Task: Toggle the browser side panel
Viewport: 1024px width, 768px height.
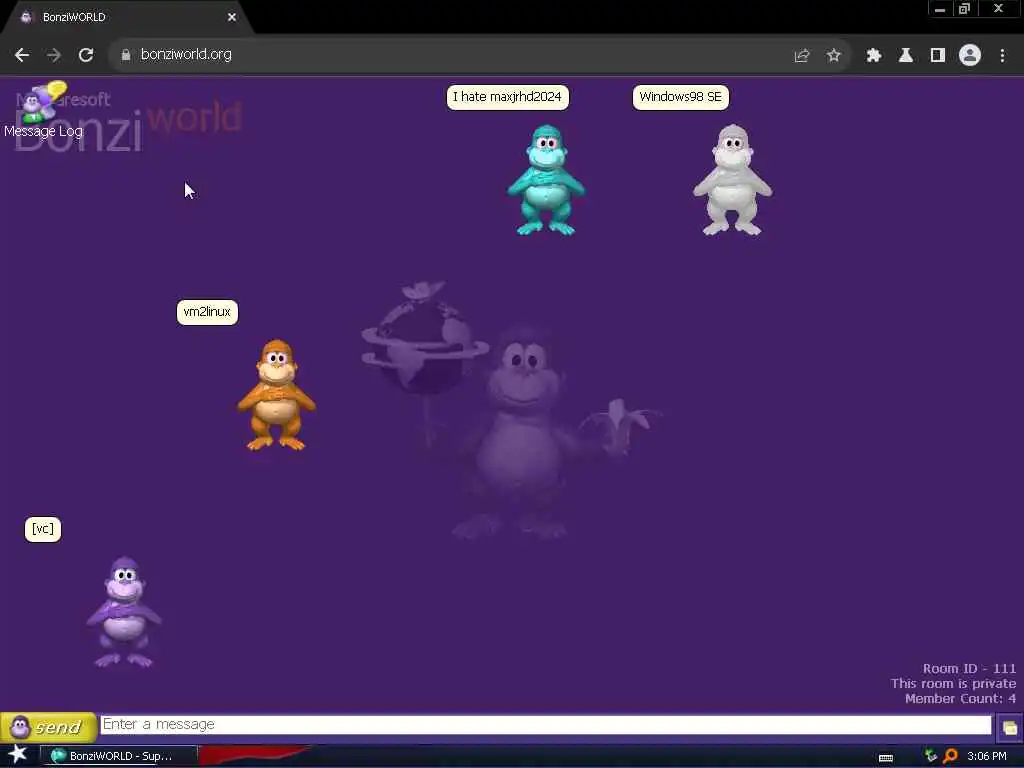Action: (938, 56)
